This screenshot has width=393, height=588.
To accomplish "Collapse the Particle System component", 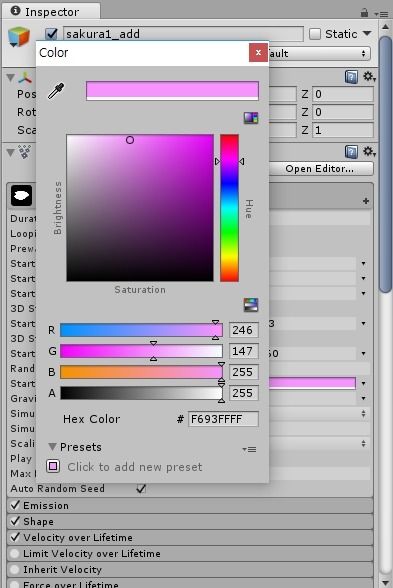I will point(10,153).
